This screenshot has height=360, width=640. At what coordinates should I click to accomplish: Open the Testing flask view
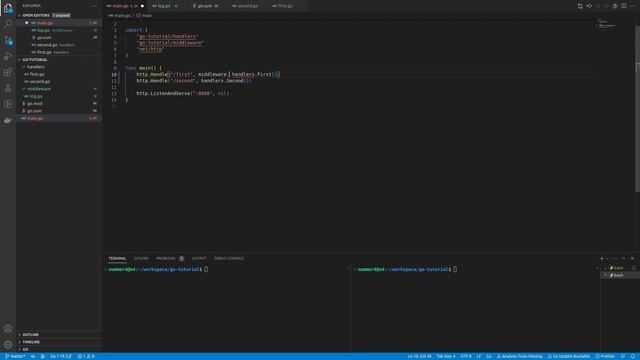tap(8, 88)
